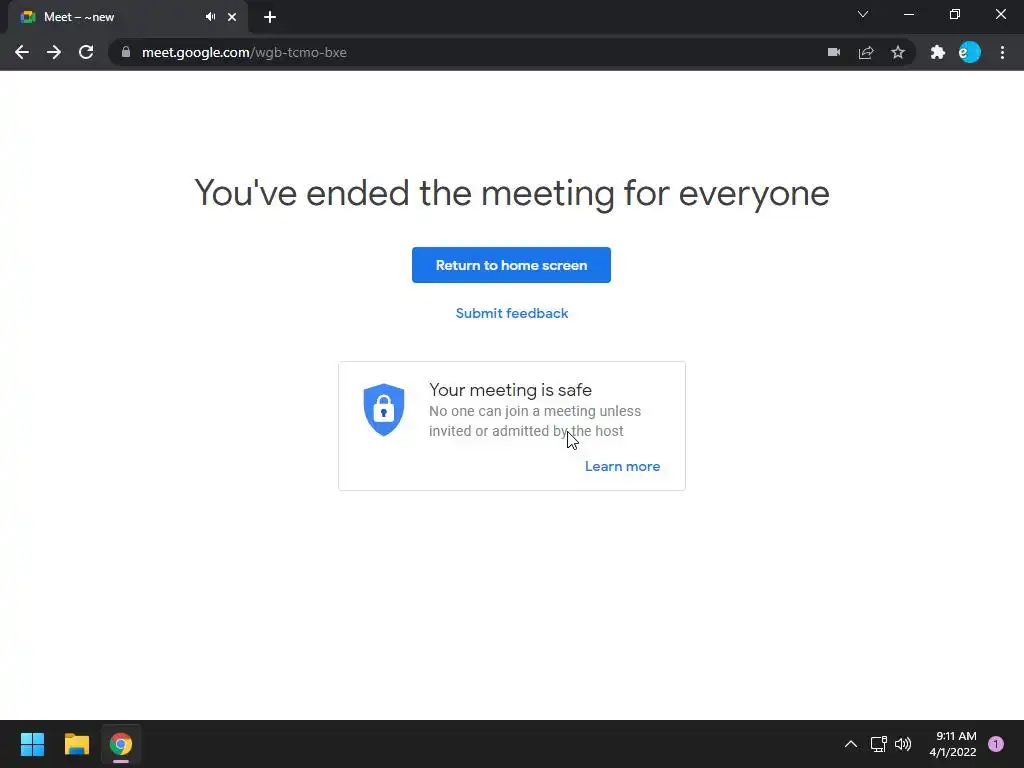
Task: Open the Windows Start menu
Action: 32,744
